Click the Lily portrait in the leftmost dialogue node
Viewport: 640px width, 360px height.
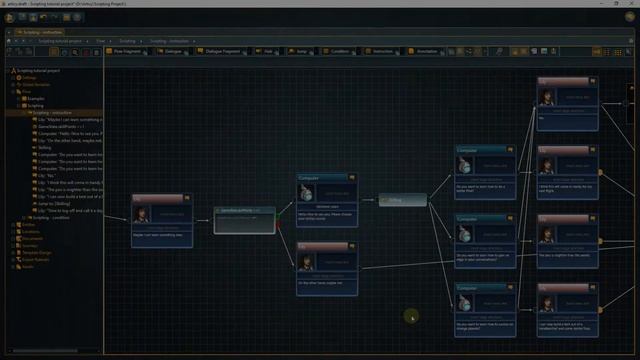click(x=141, y=214)
